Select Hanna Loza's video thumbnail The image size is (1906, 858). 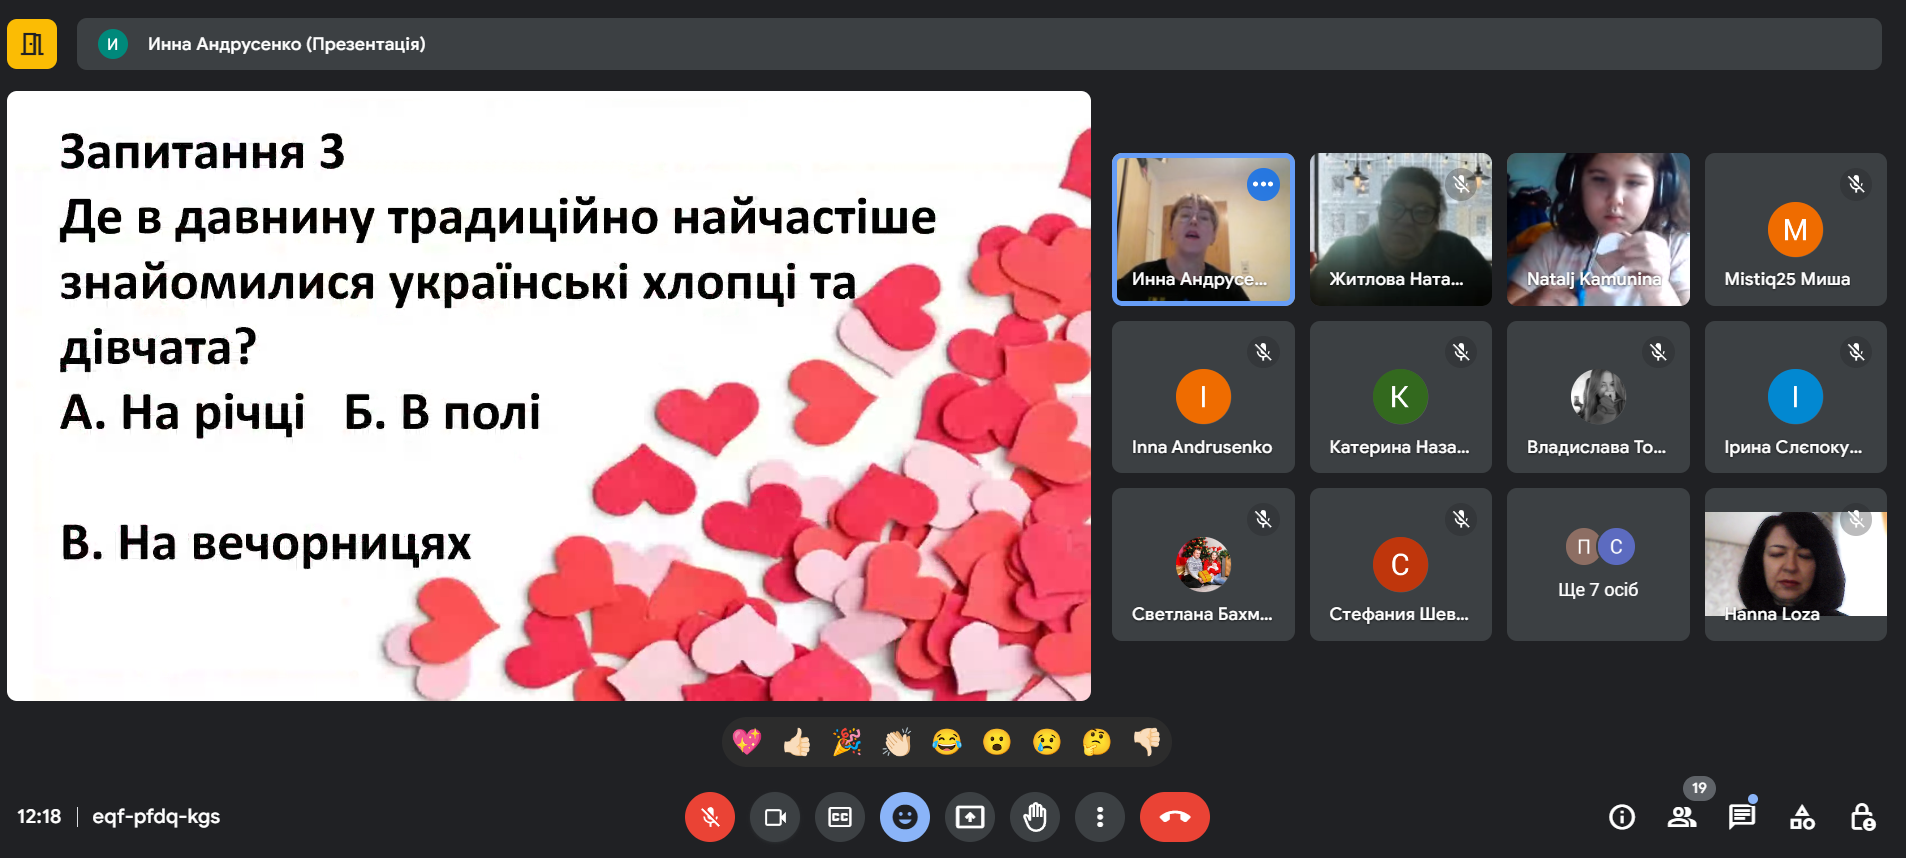coord(1795,565)
